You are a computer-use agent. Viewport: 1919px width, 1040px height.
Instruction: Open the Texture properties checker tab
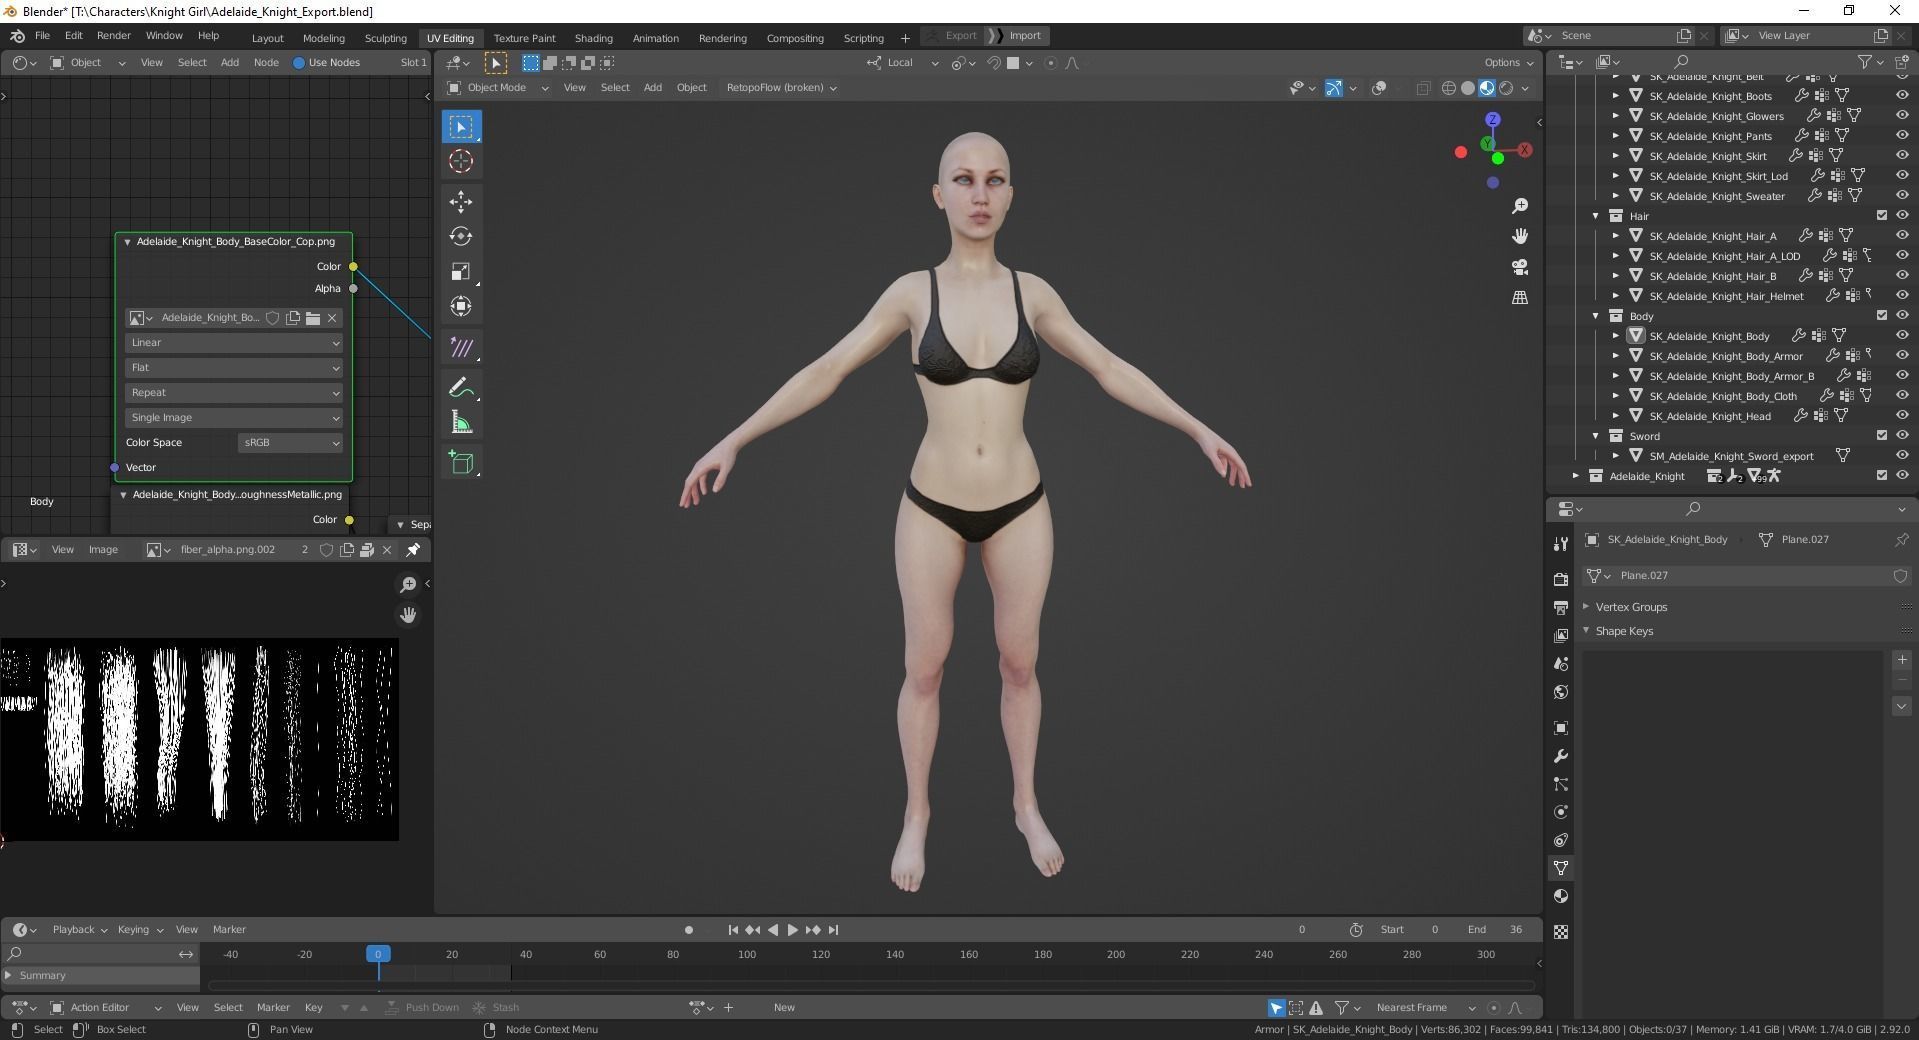pos(1561,932)
